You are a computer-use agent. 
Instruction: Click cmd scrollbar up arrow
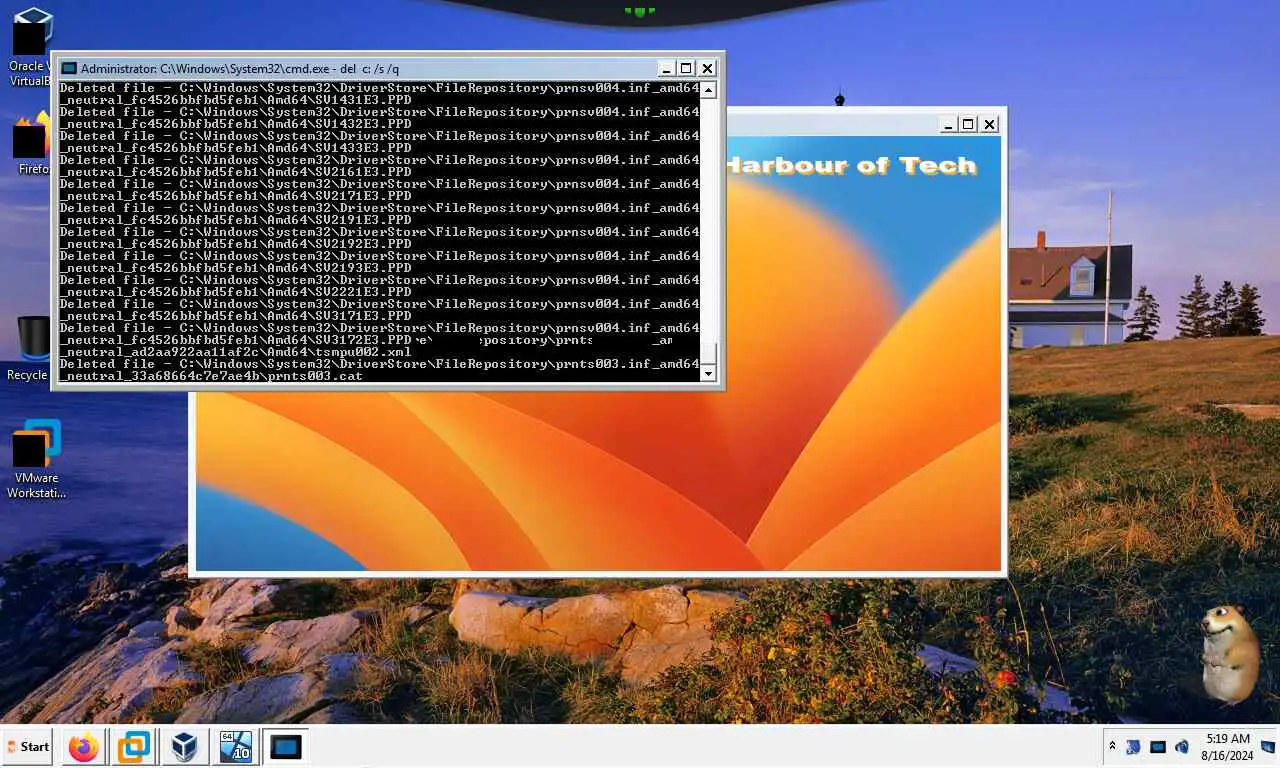click(708, 90)
